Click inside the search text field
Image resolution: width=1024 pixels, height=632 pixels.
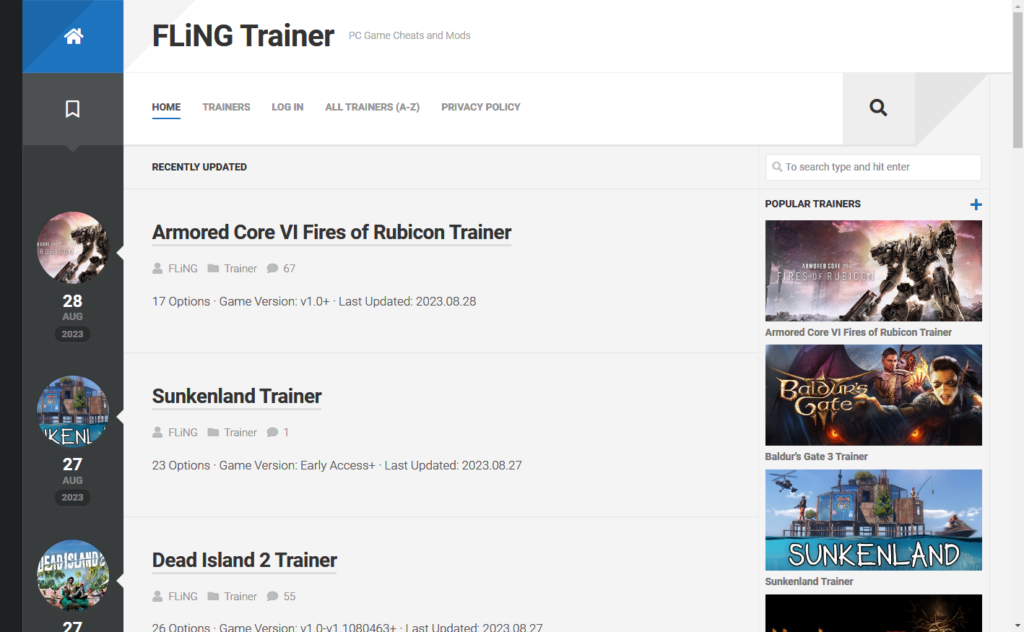point(873,167)
